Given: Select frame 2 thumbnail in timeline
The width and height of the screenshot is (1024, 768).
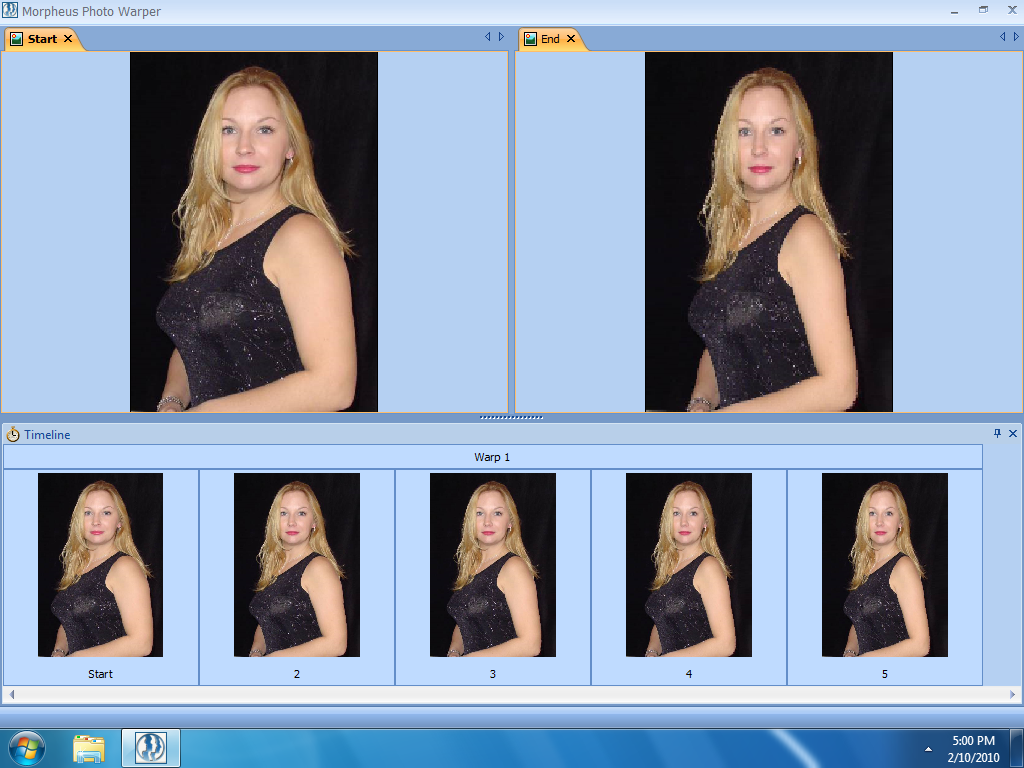Looking at the screenshot, I should click(296, 565).
